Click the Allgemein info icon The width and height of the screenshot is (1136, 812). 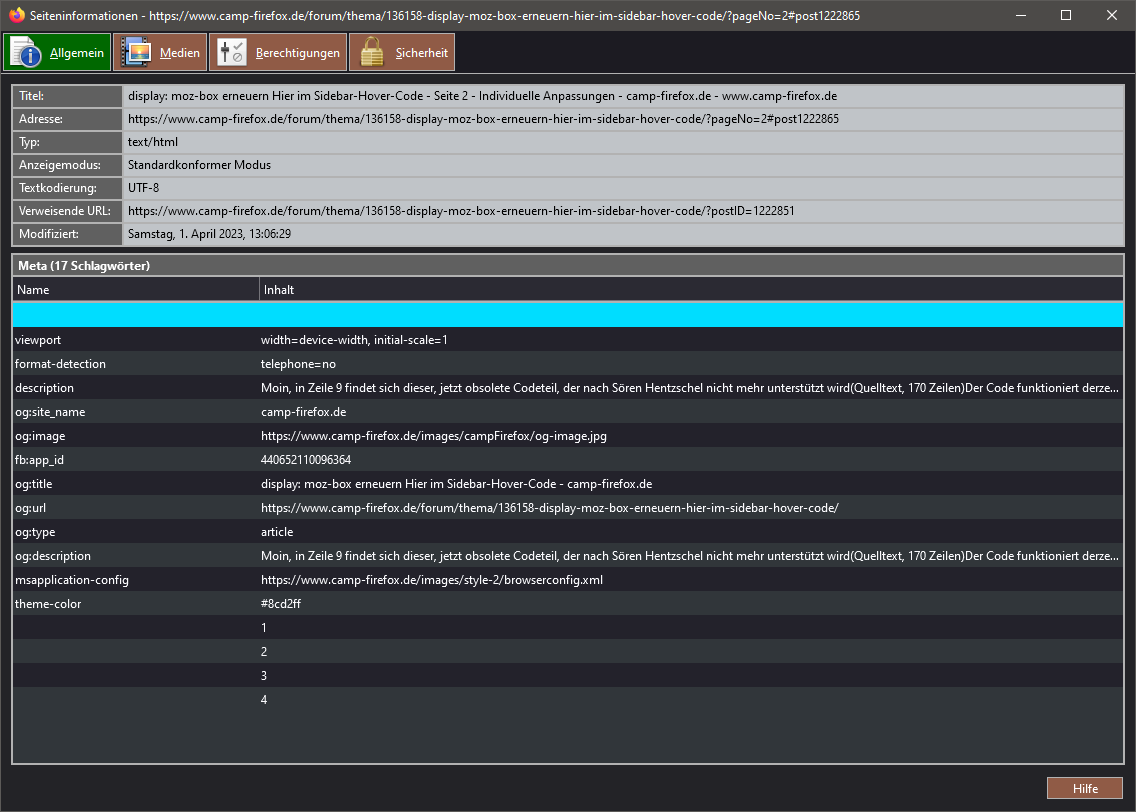(x=25, y=53)
